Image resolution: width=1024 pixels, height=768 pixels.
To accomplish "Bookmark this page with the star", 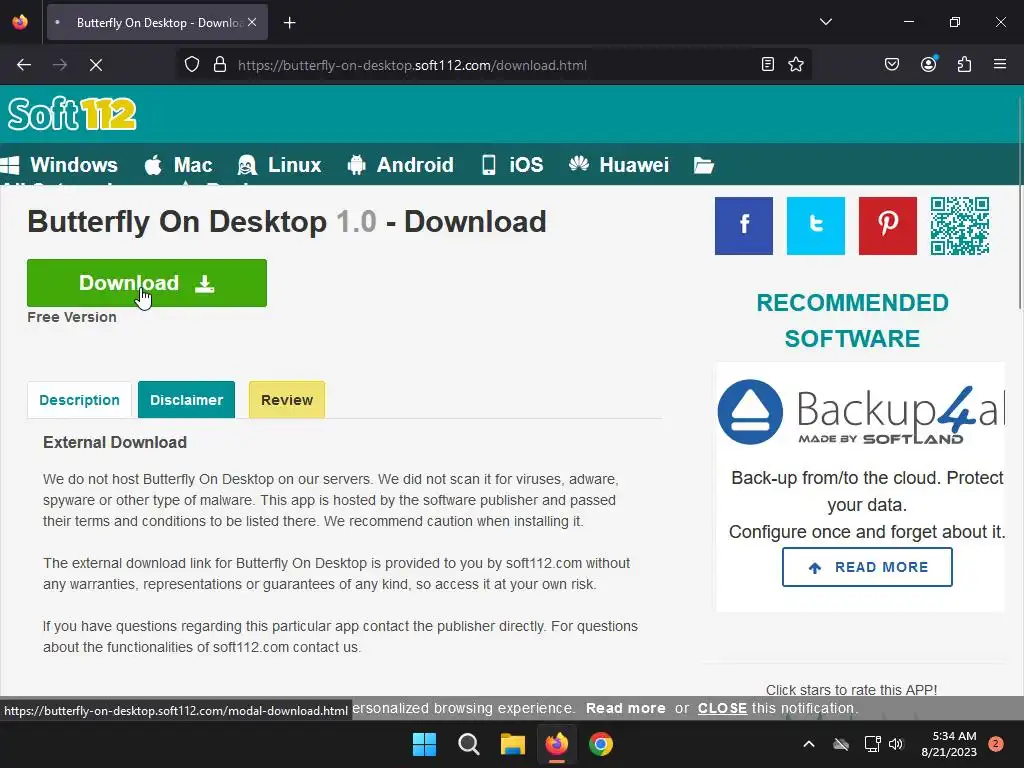I will tap(795, 65).
